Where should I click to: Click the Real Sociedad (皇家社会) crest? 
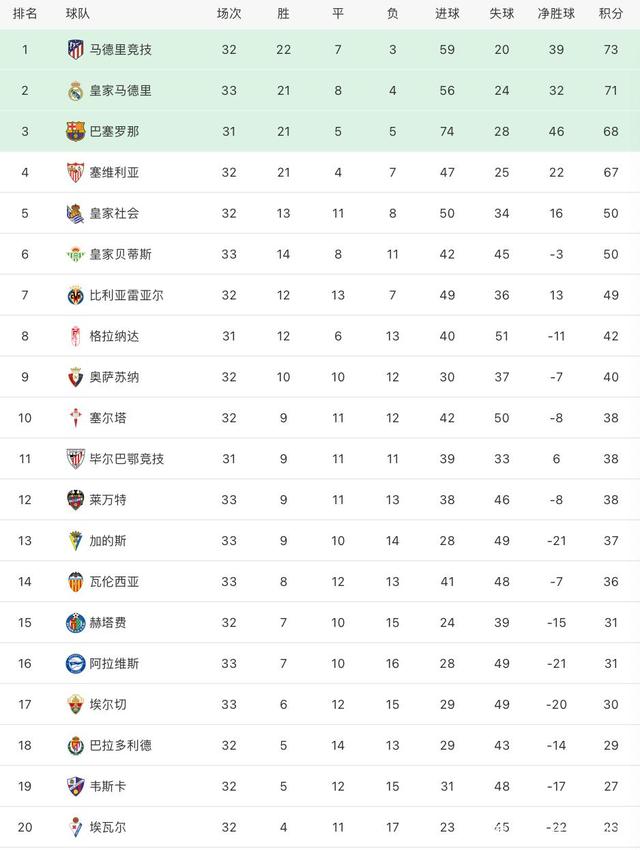[x=75, y=214]
